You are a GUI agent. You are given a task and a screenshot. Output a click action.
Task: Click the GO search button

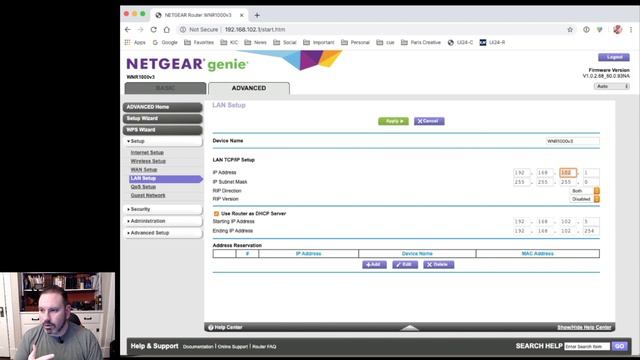[620, 346]
